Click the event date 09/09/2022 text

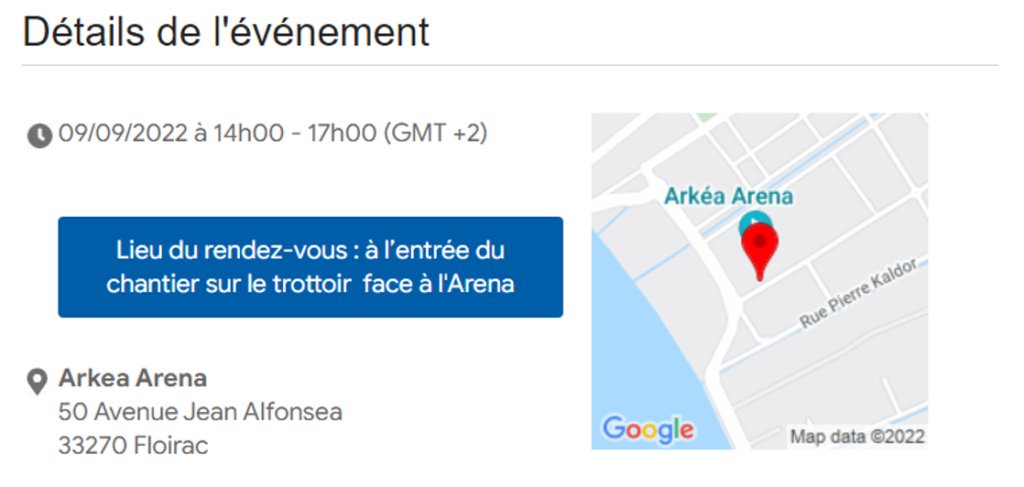122,133
